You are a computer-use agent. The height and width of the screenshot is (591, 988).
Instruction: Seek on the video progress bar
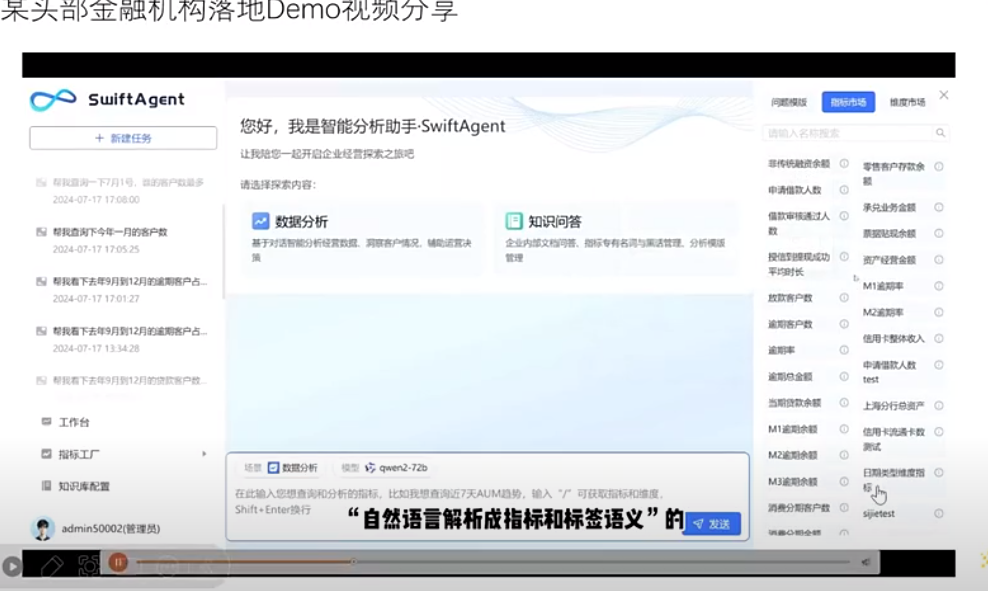[x=493, y=561]
